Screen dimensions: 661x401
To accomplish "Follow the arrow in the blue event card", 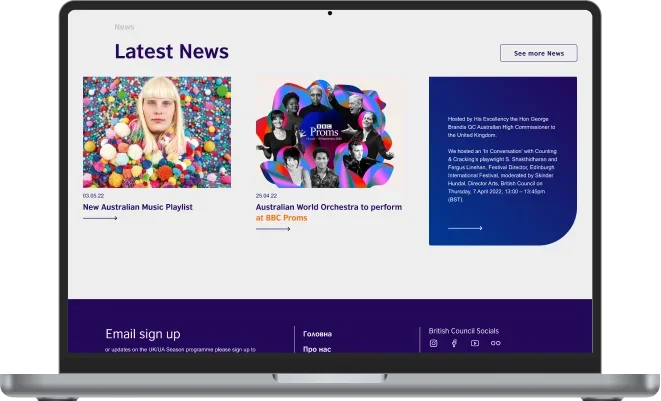I will coord(465,228).
